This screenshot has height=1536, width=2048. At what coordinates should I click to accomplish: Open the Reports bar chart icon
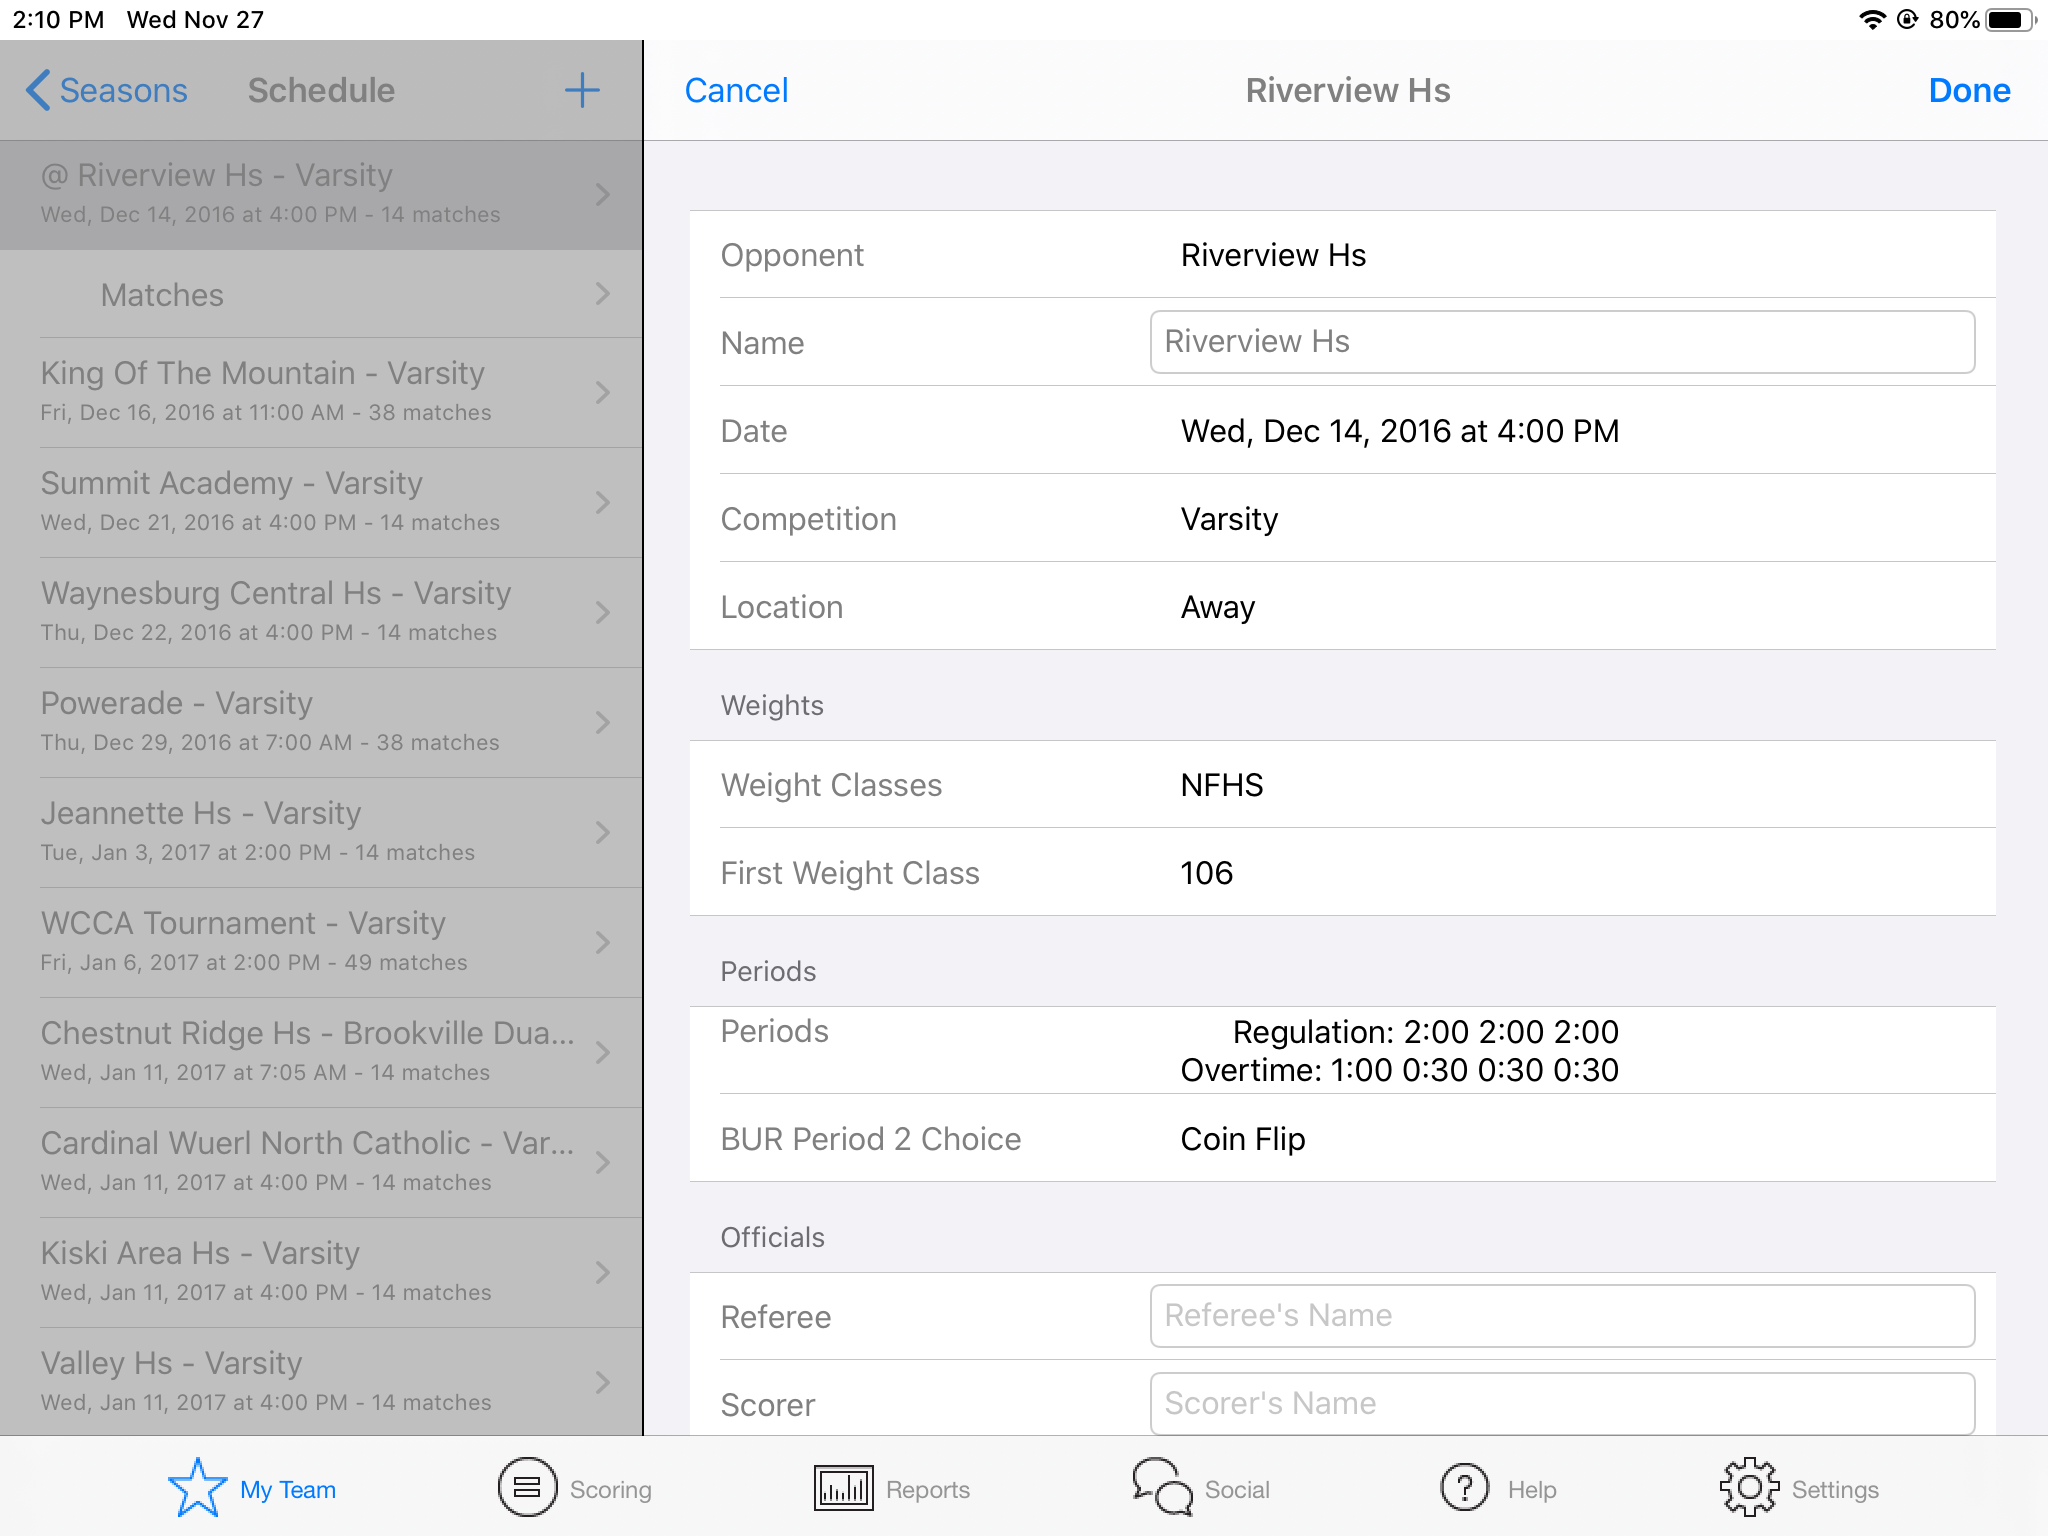(x=843, y=1488)
